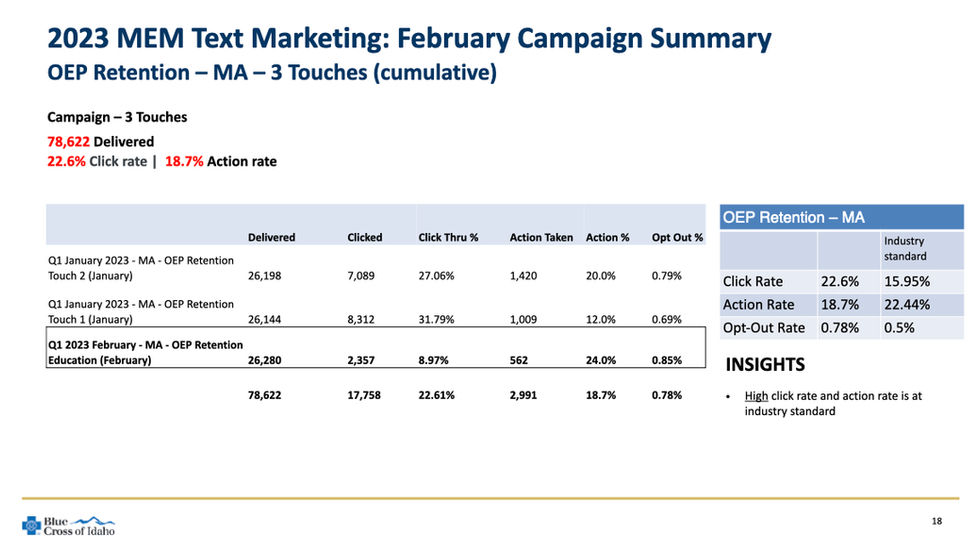Select the total Clicked cell showing 17,758
Viewport: 979px width, 551px height.
(365, 395)
